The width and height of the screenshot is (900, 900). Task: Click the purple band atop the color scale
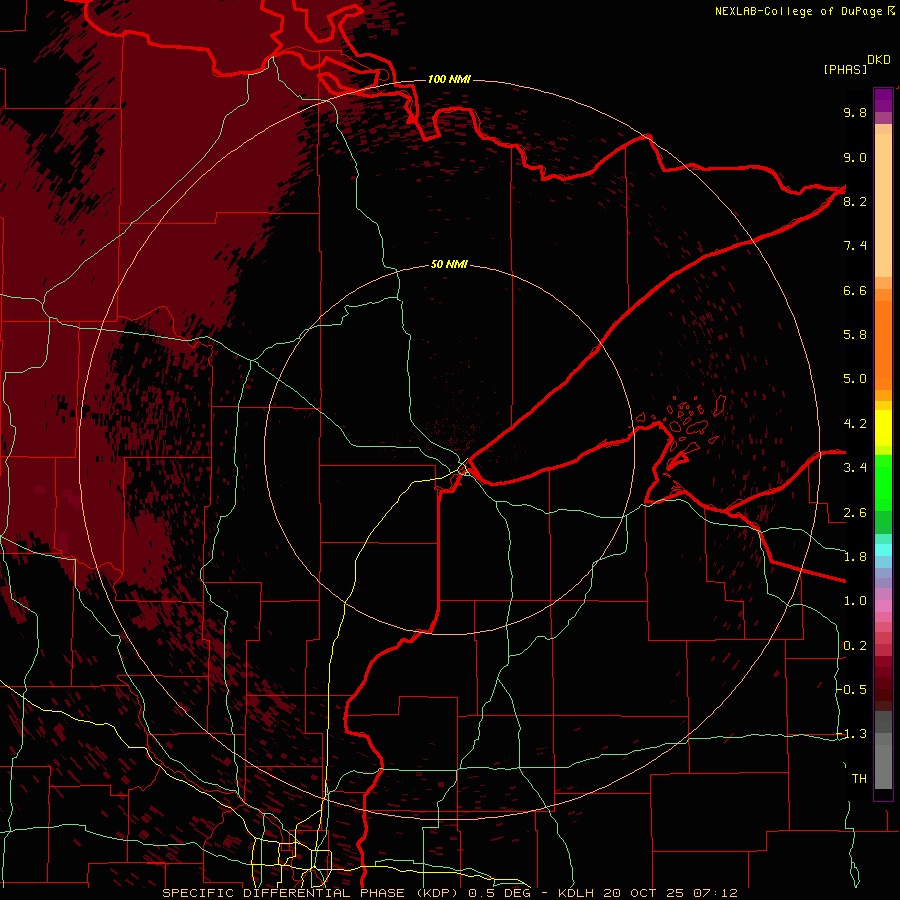pyautogui.click(x=883, y=100)
